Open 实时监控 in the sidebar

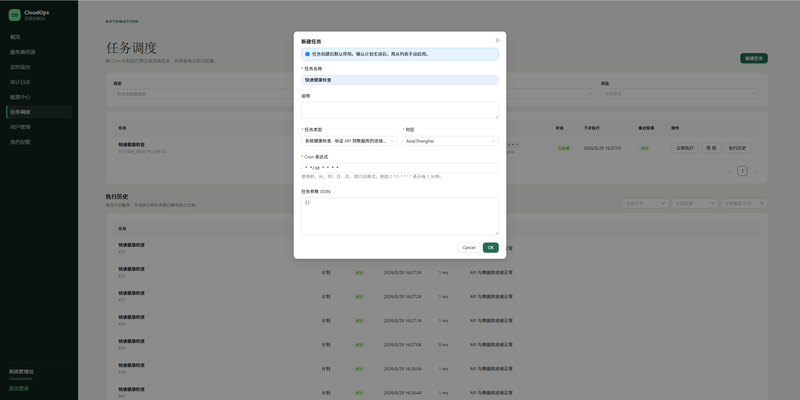tap(39, 67)
